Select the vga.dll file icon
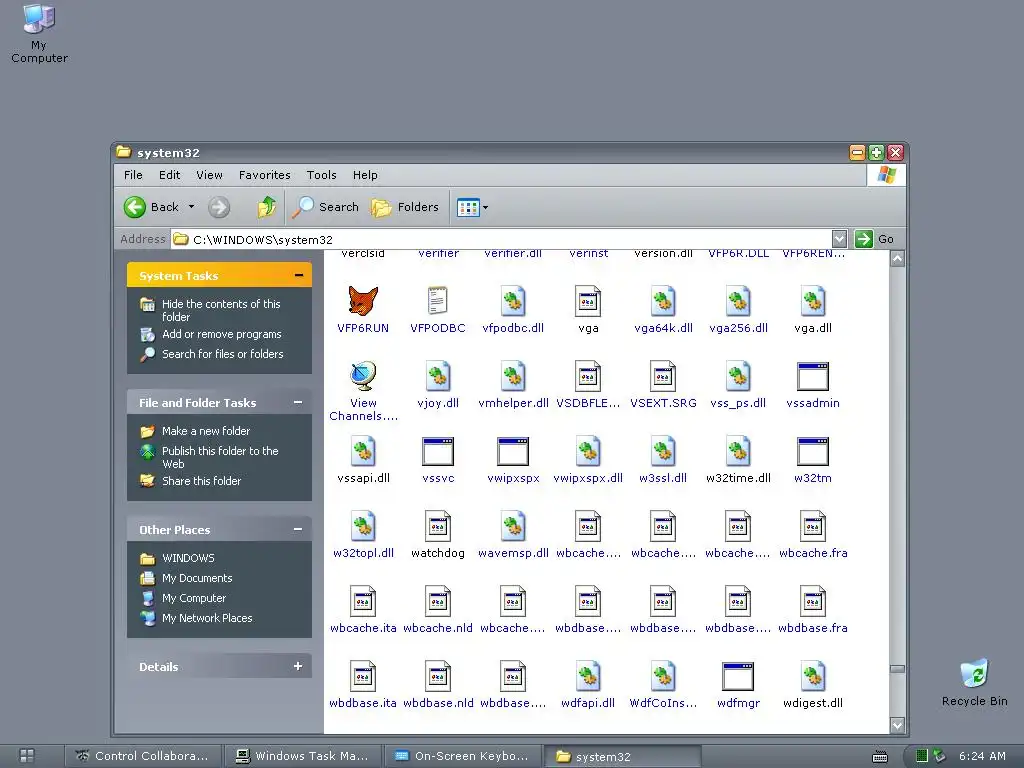This screenshot has width=1024, height=768. tap(813, 301)
